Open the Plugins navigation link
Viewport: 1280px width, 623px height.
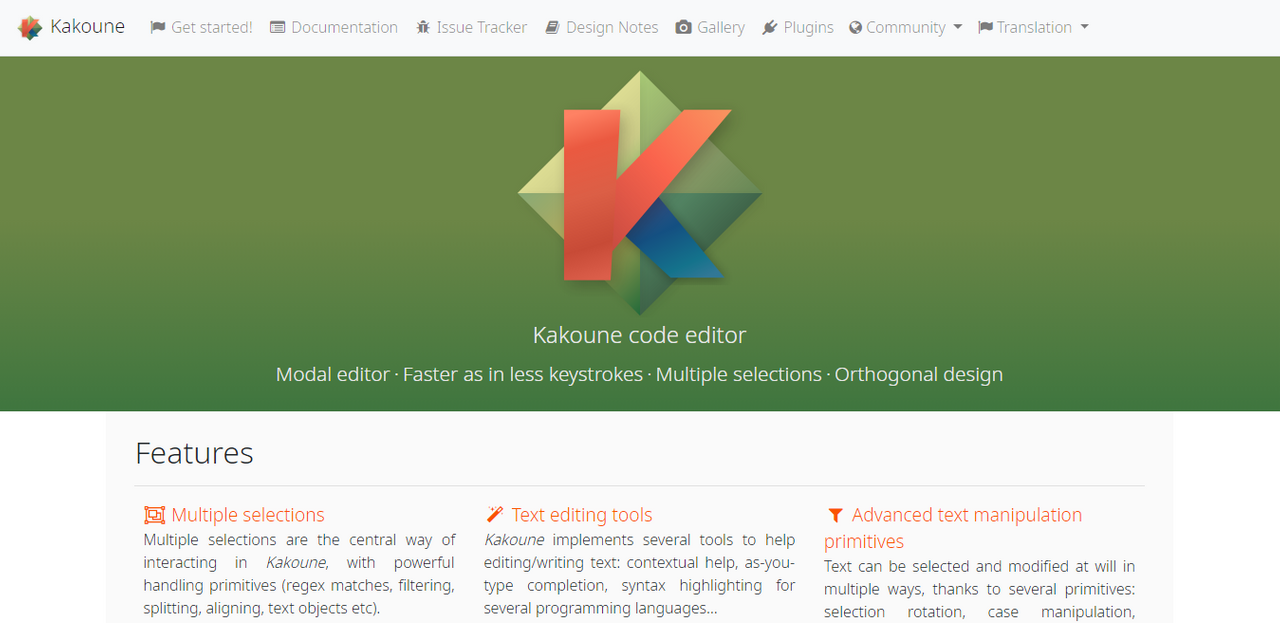click(798, 28)
